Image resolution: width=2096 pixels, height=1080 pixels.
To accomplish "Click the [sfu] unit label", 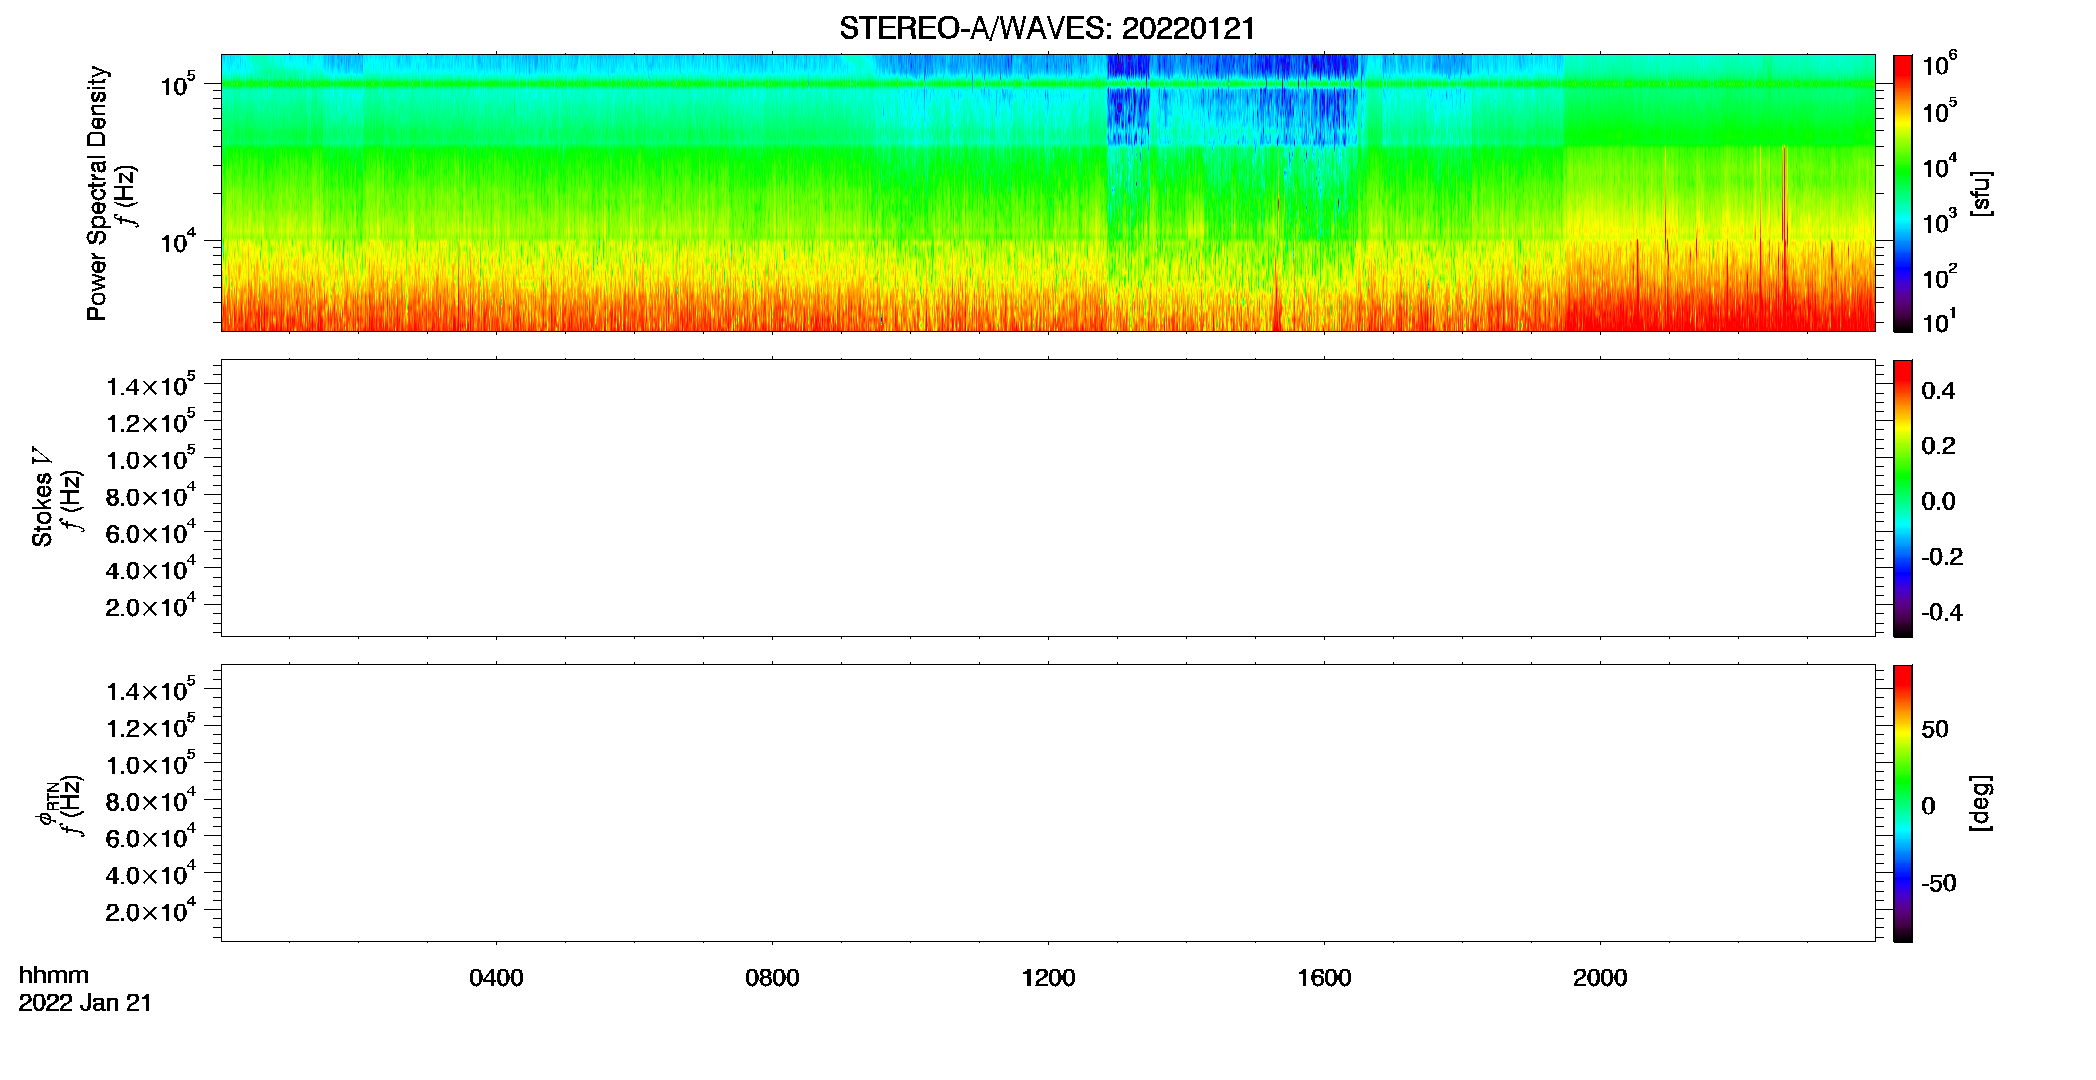I will [1981, 194].
